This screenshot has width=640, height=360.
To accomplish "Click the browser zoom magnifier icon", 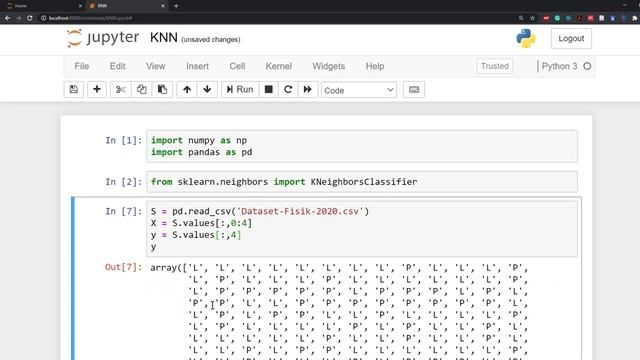I will point(521,18).
